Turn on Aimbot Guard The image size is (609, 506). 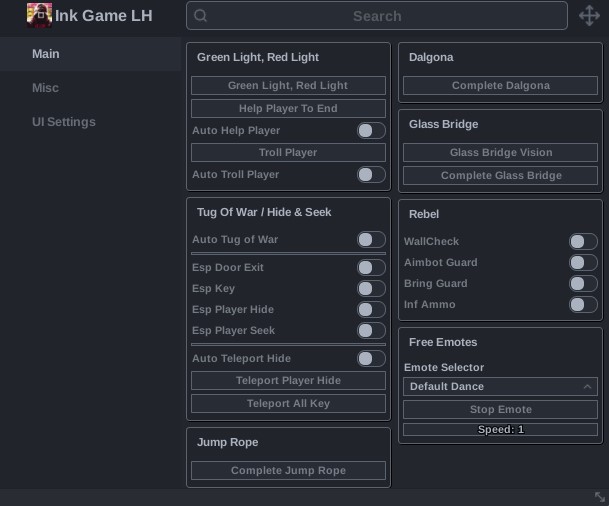tap(583, 263)
